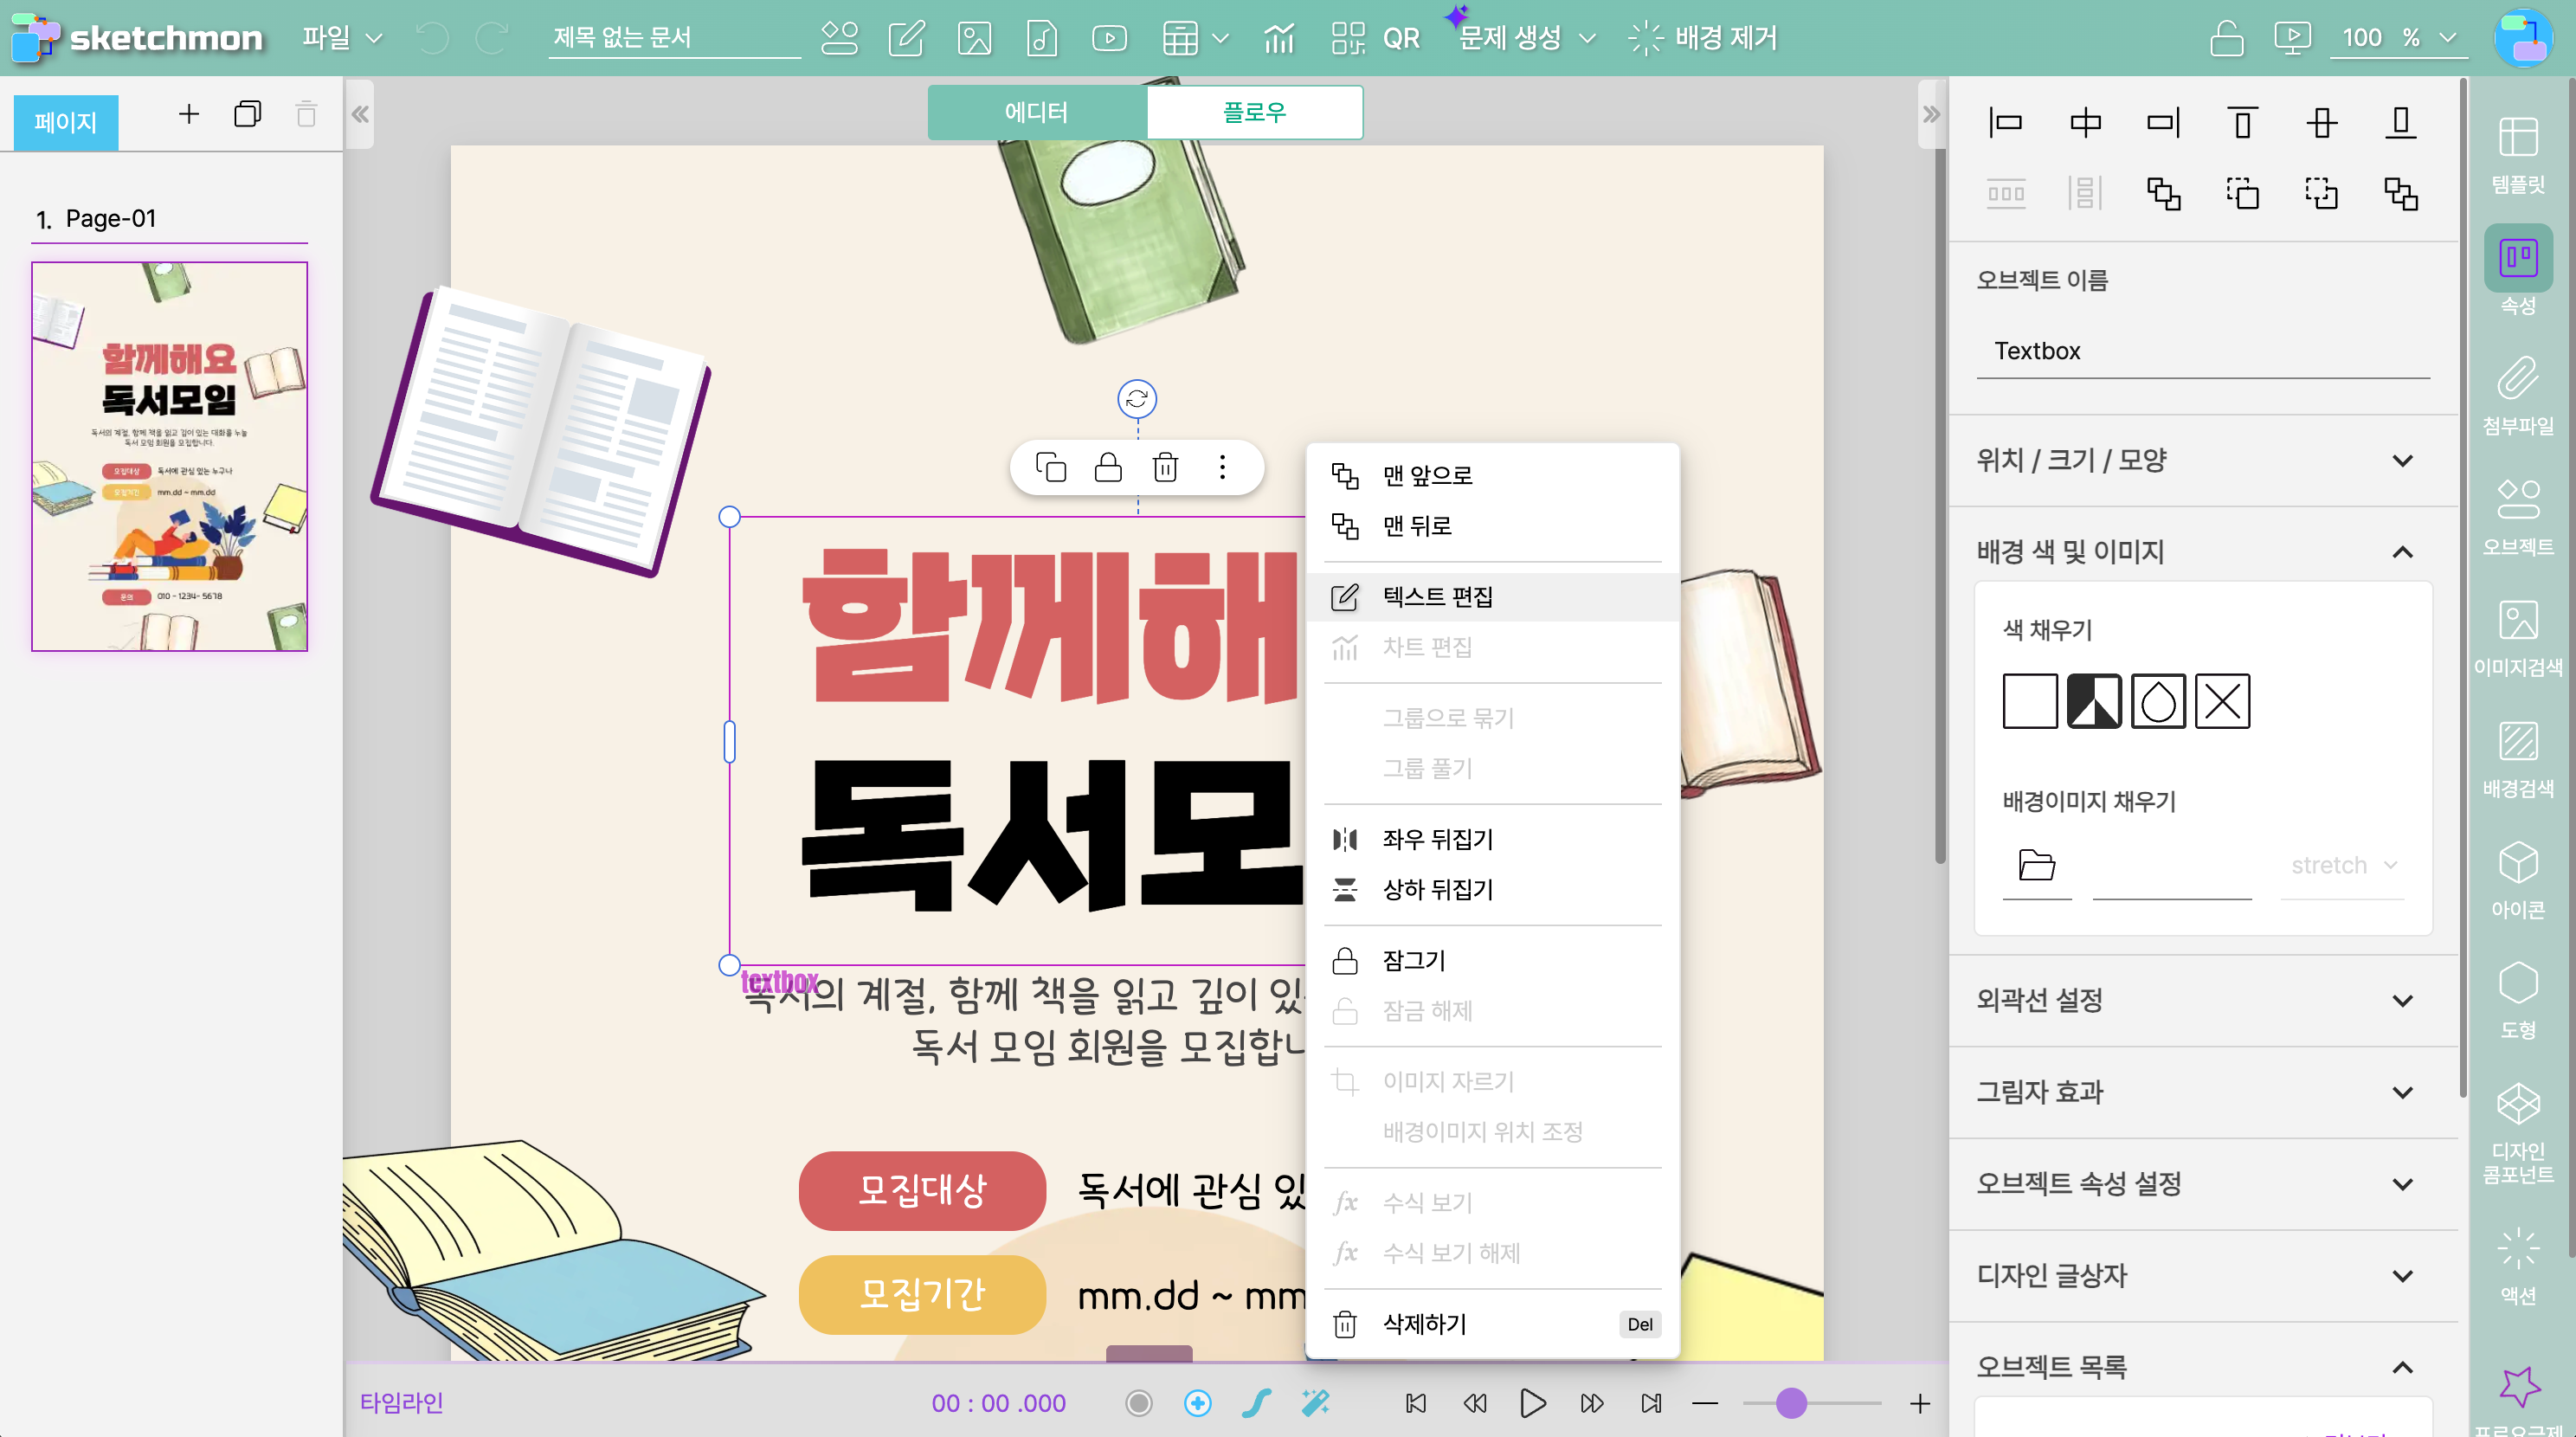
Task: Click the timeline record button
Action: [x=1138, y=1403]
